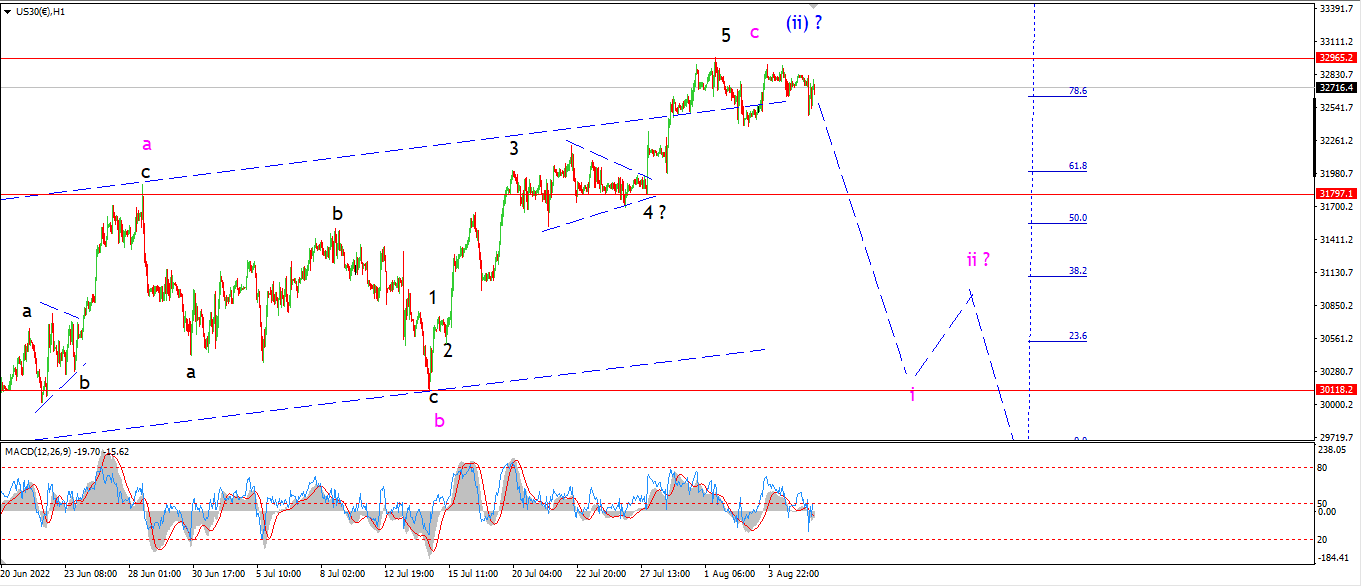The width and height of the screenshot is (1362, 586).
Task: Select the 38.2 Fibonacci level label
Action: tap(1077, 271)
